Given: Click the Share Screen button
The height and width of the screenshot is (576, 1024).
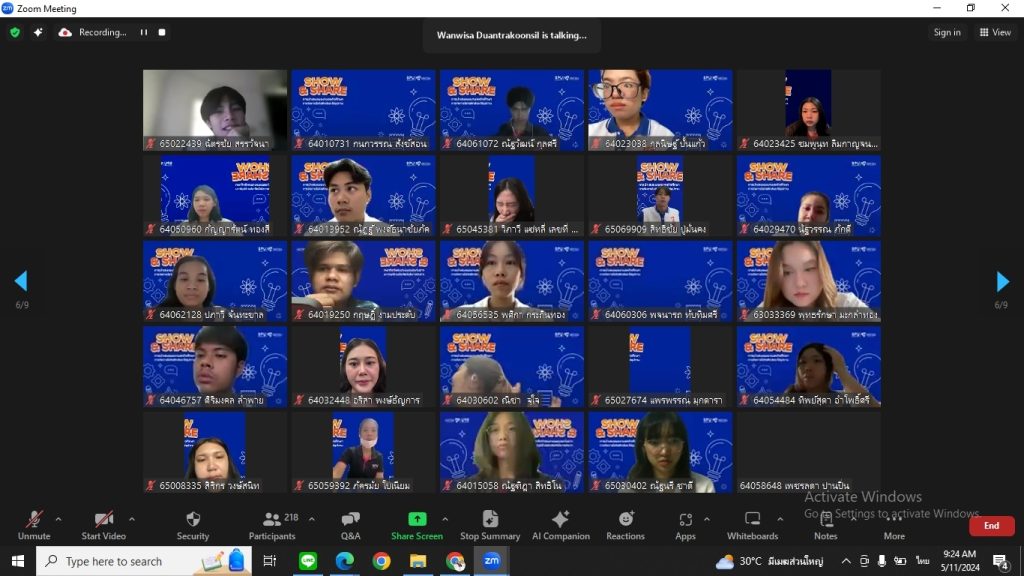Looking at the screenshot, I should point(417,526).
